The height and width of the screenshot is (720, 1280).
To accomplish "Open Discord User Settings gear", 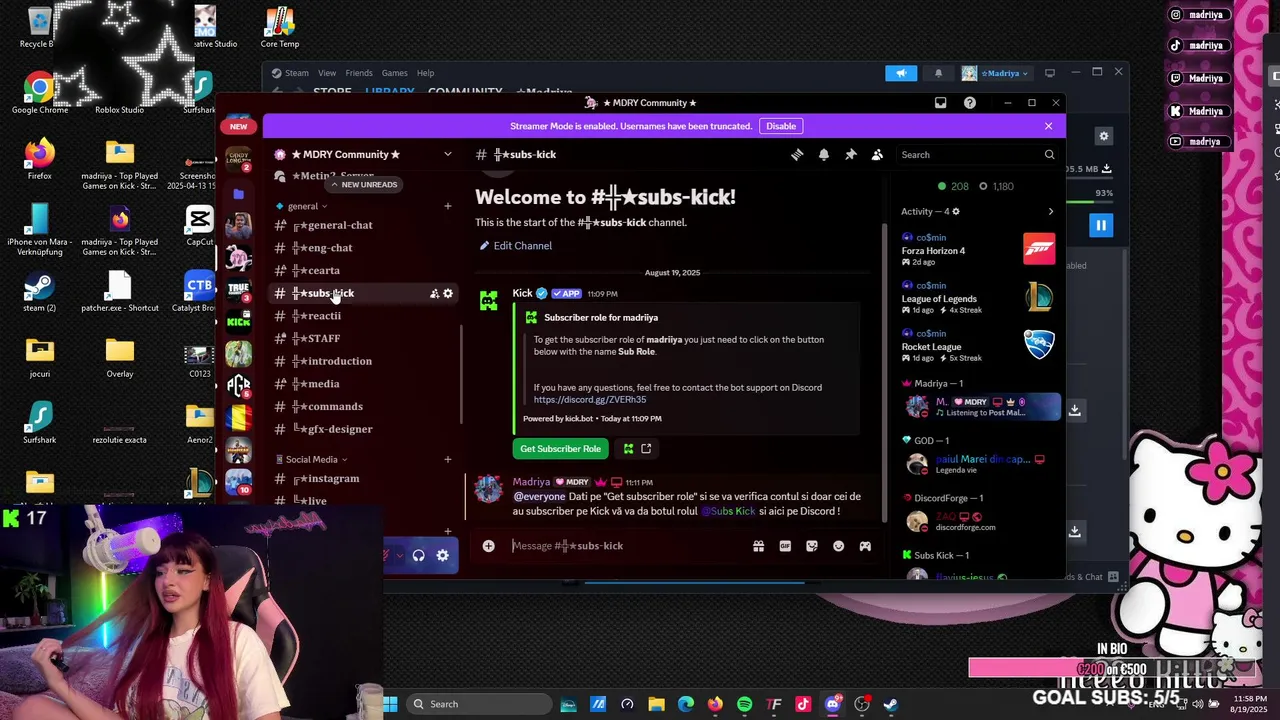I will (x=443, y=556).
